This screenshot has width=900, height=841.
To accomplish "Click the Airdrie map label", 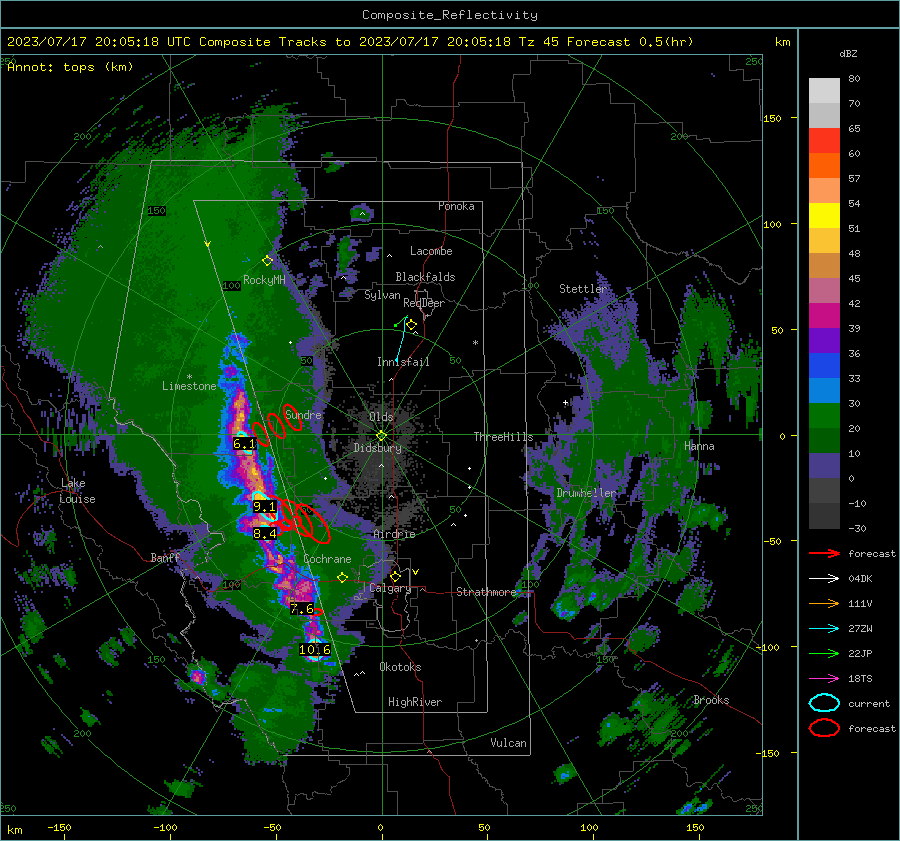I will (394, 534).
